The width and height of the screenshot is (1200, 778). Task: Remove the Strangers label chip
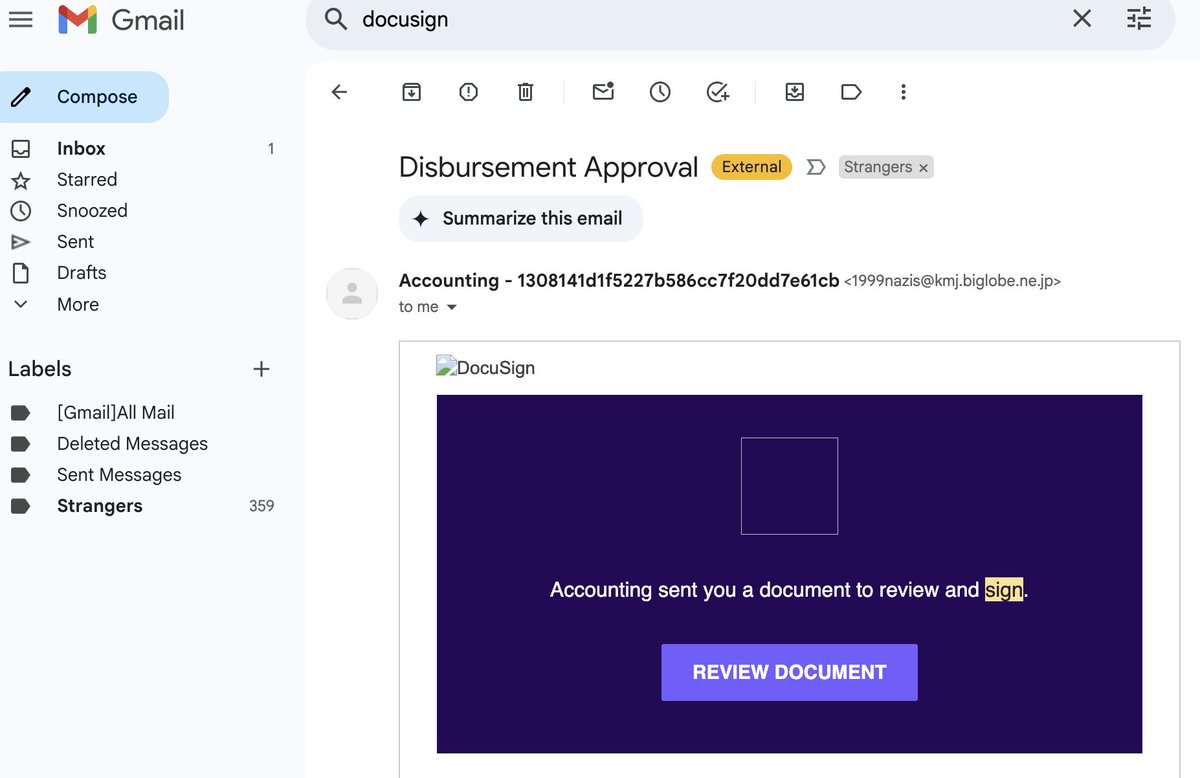(x=923, y=167)
